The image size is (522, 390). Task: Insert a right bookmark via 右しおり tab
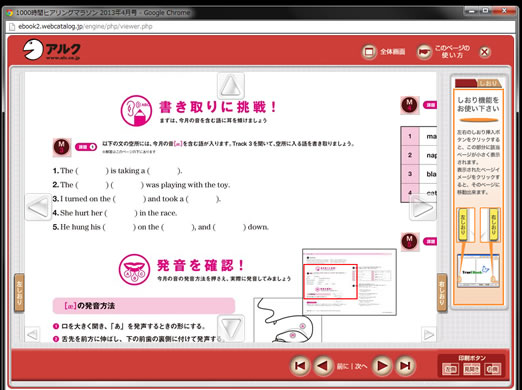coord(442,293)
